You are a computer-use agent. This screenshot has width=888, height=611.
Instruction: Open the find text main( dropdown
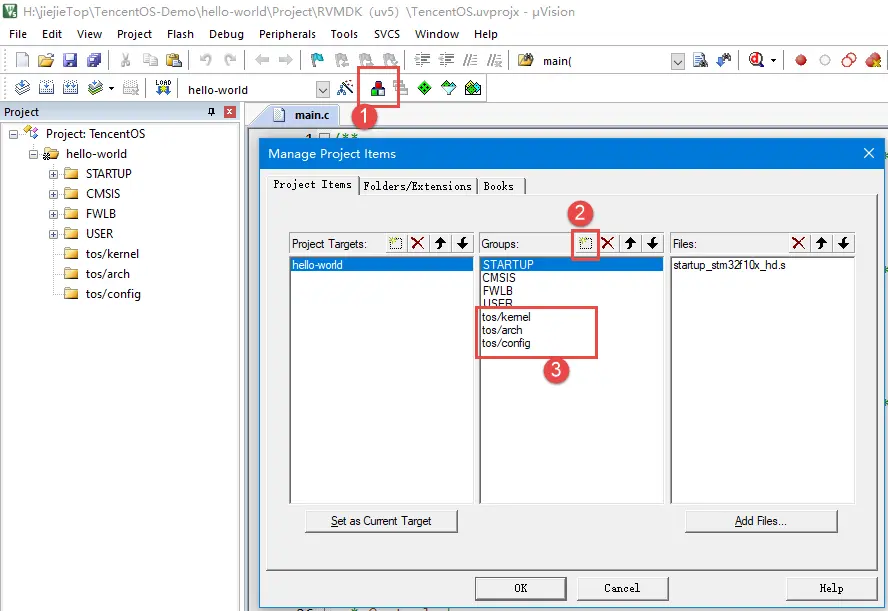(677, 61)
